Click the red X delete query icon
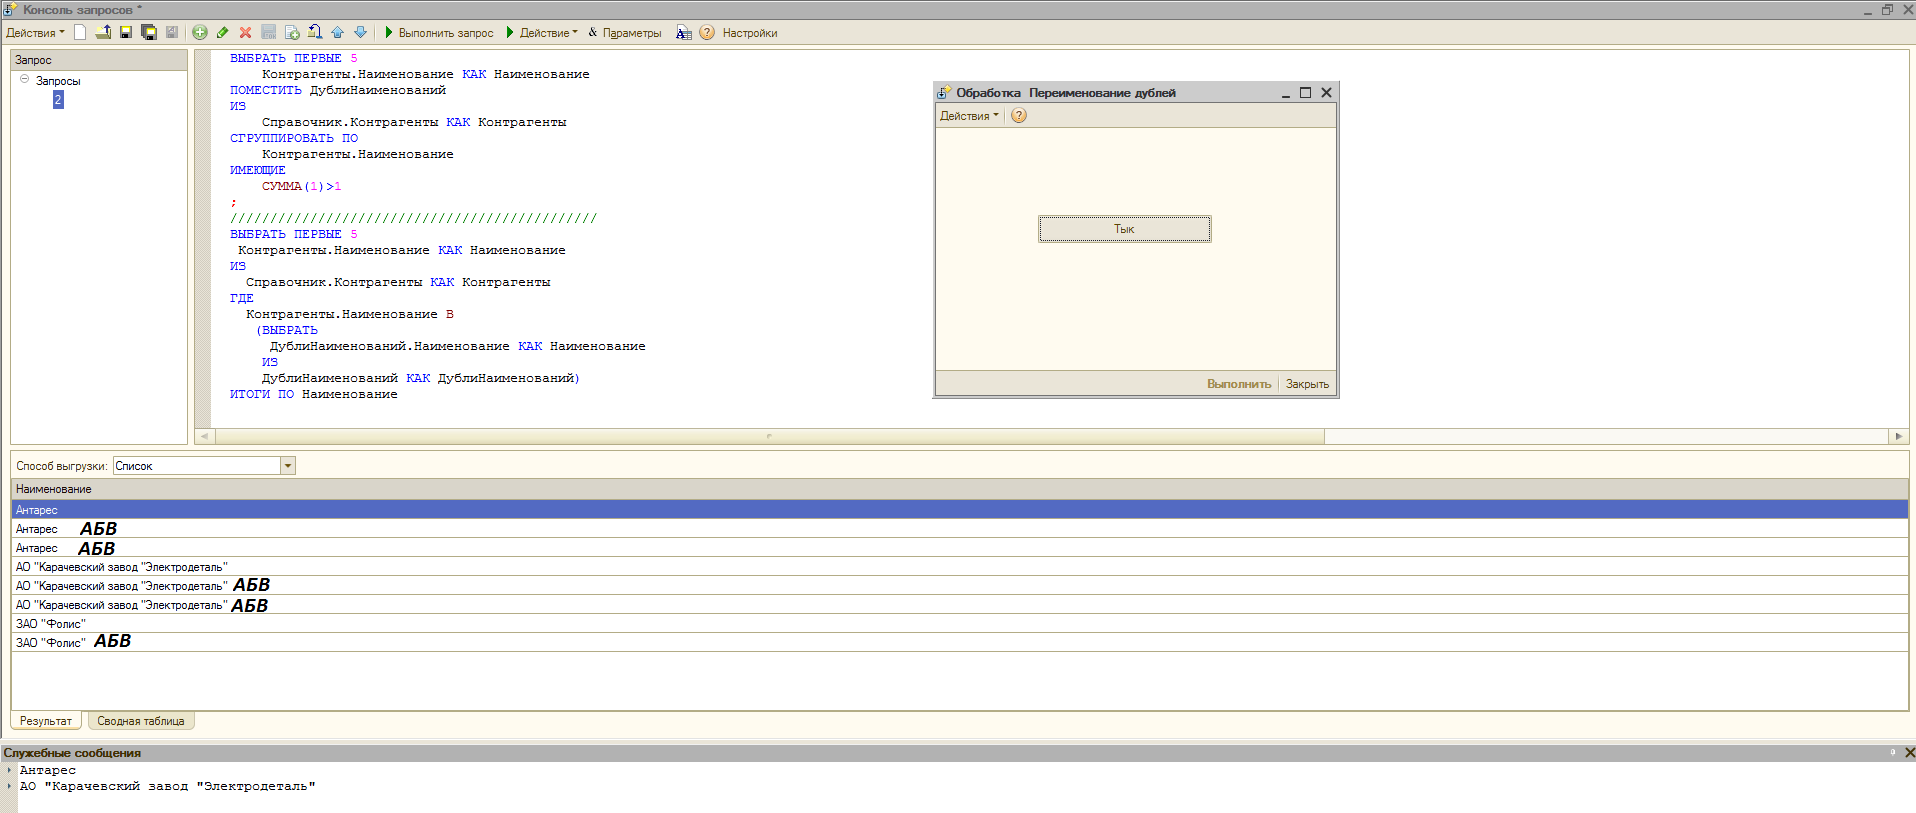This screenshot has width=1916, height=813. [x=245, y=33]
